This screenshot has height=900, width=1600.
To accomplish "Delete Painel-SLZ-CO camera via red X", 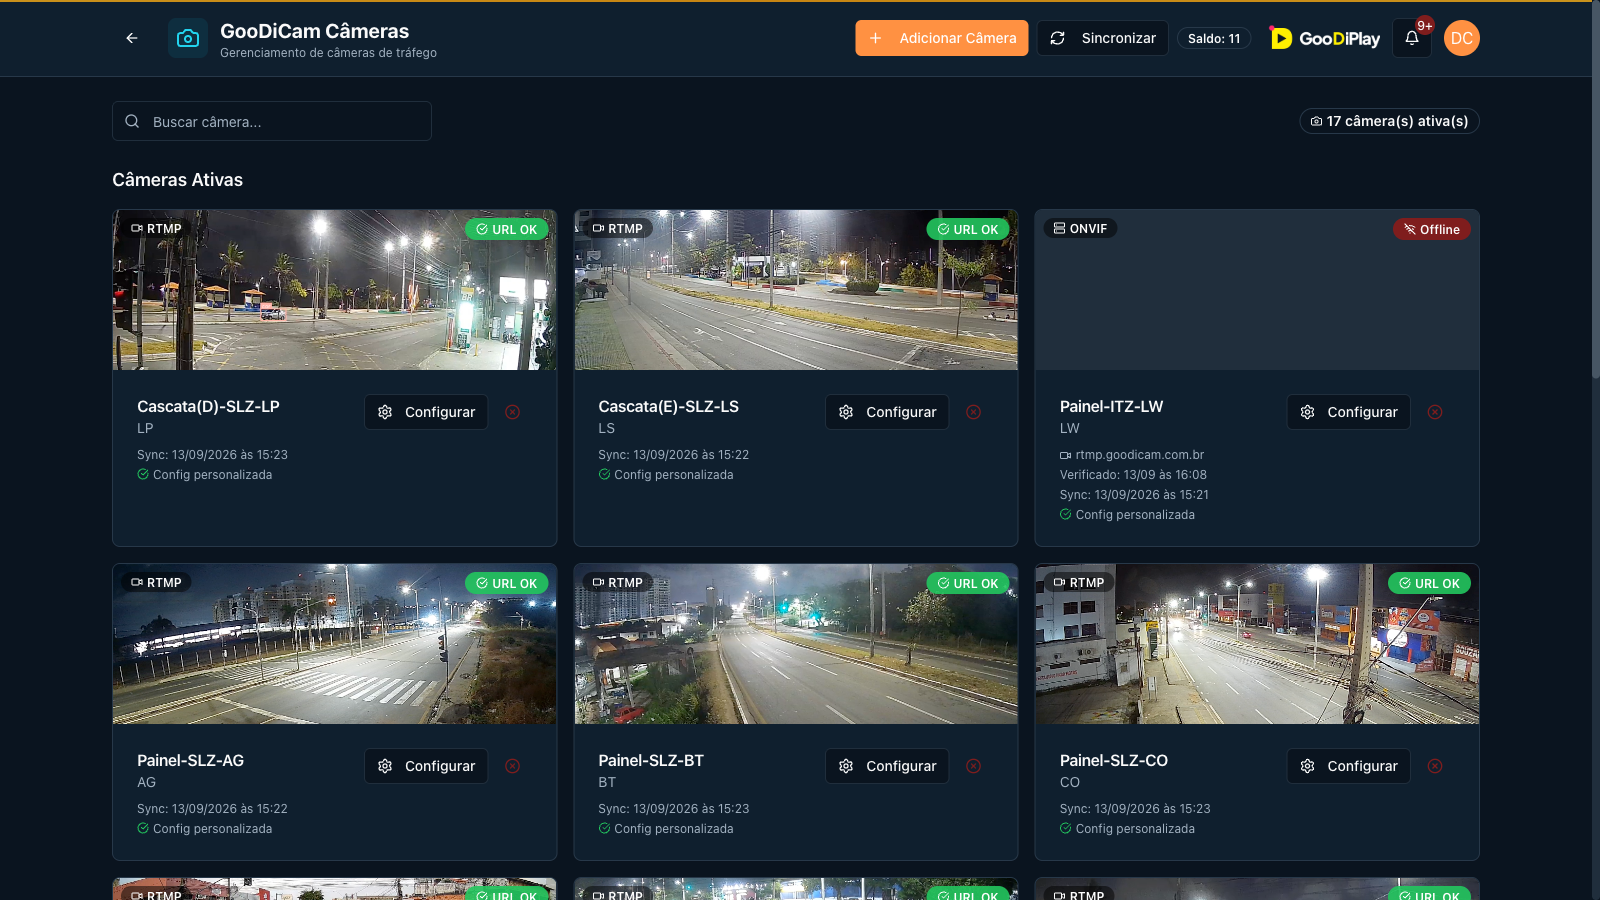I will 1435,766.
